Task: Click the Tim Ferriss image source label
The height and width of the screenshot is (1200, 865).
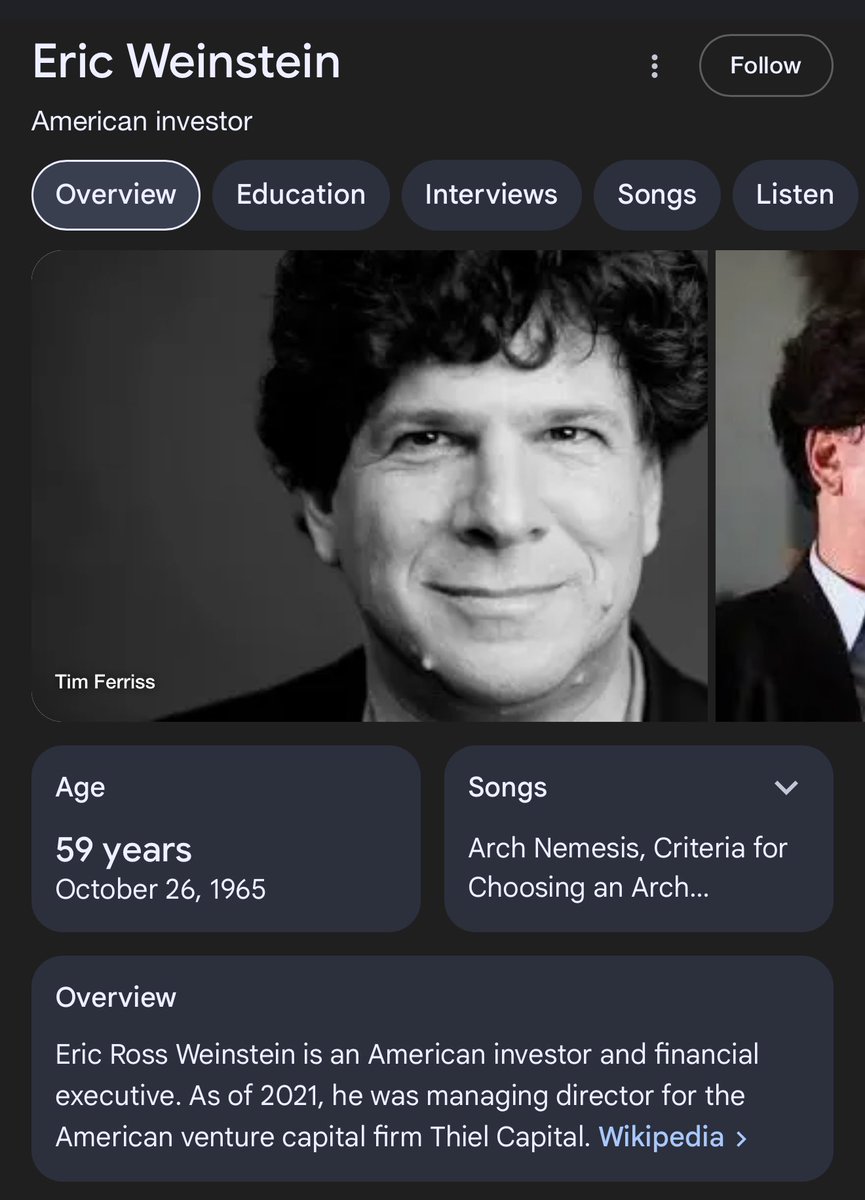Action: (x=105, y=682)
